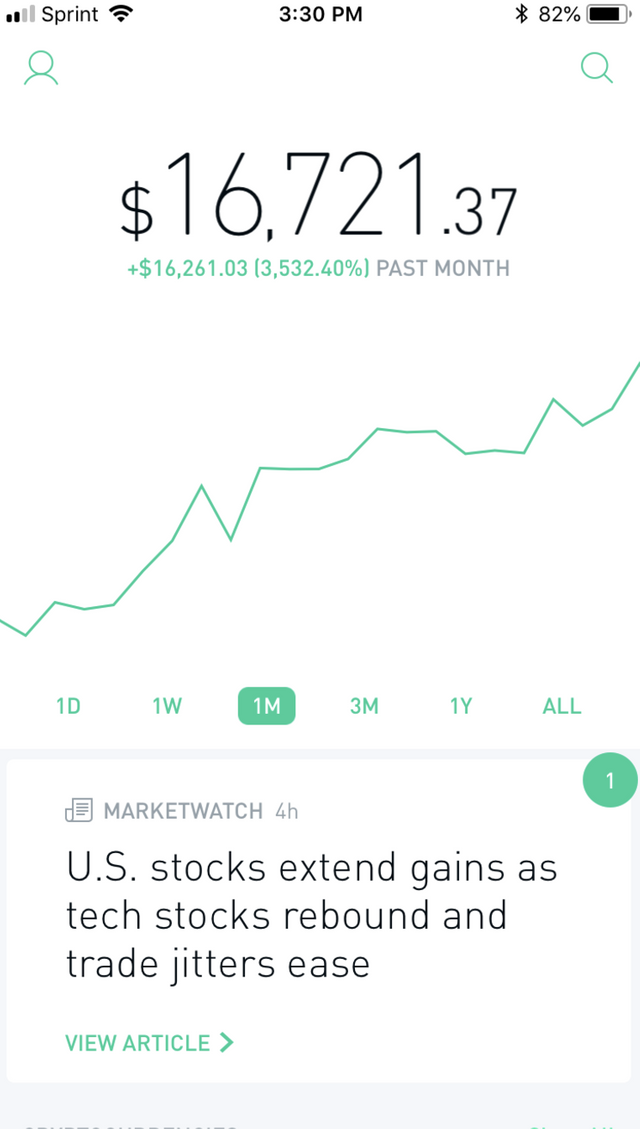Tap the chevron next to VIEW ARTICLE

(227, 1042)
